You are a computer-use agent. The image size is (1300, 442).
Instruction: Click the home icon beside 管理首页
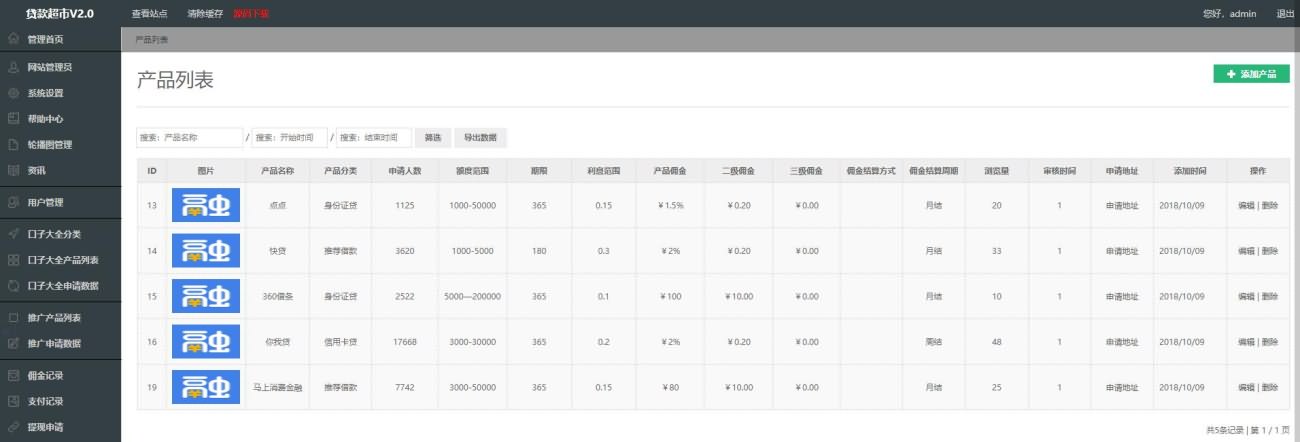[13, 39]
